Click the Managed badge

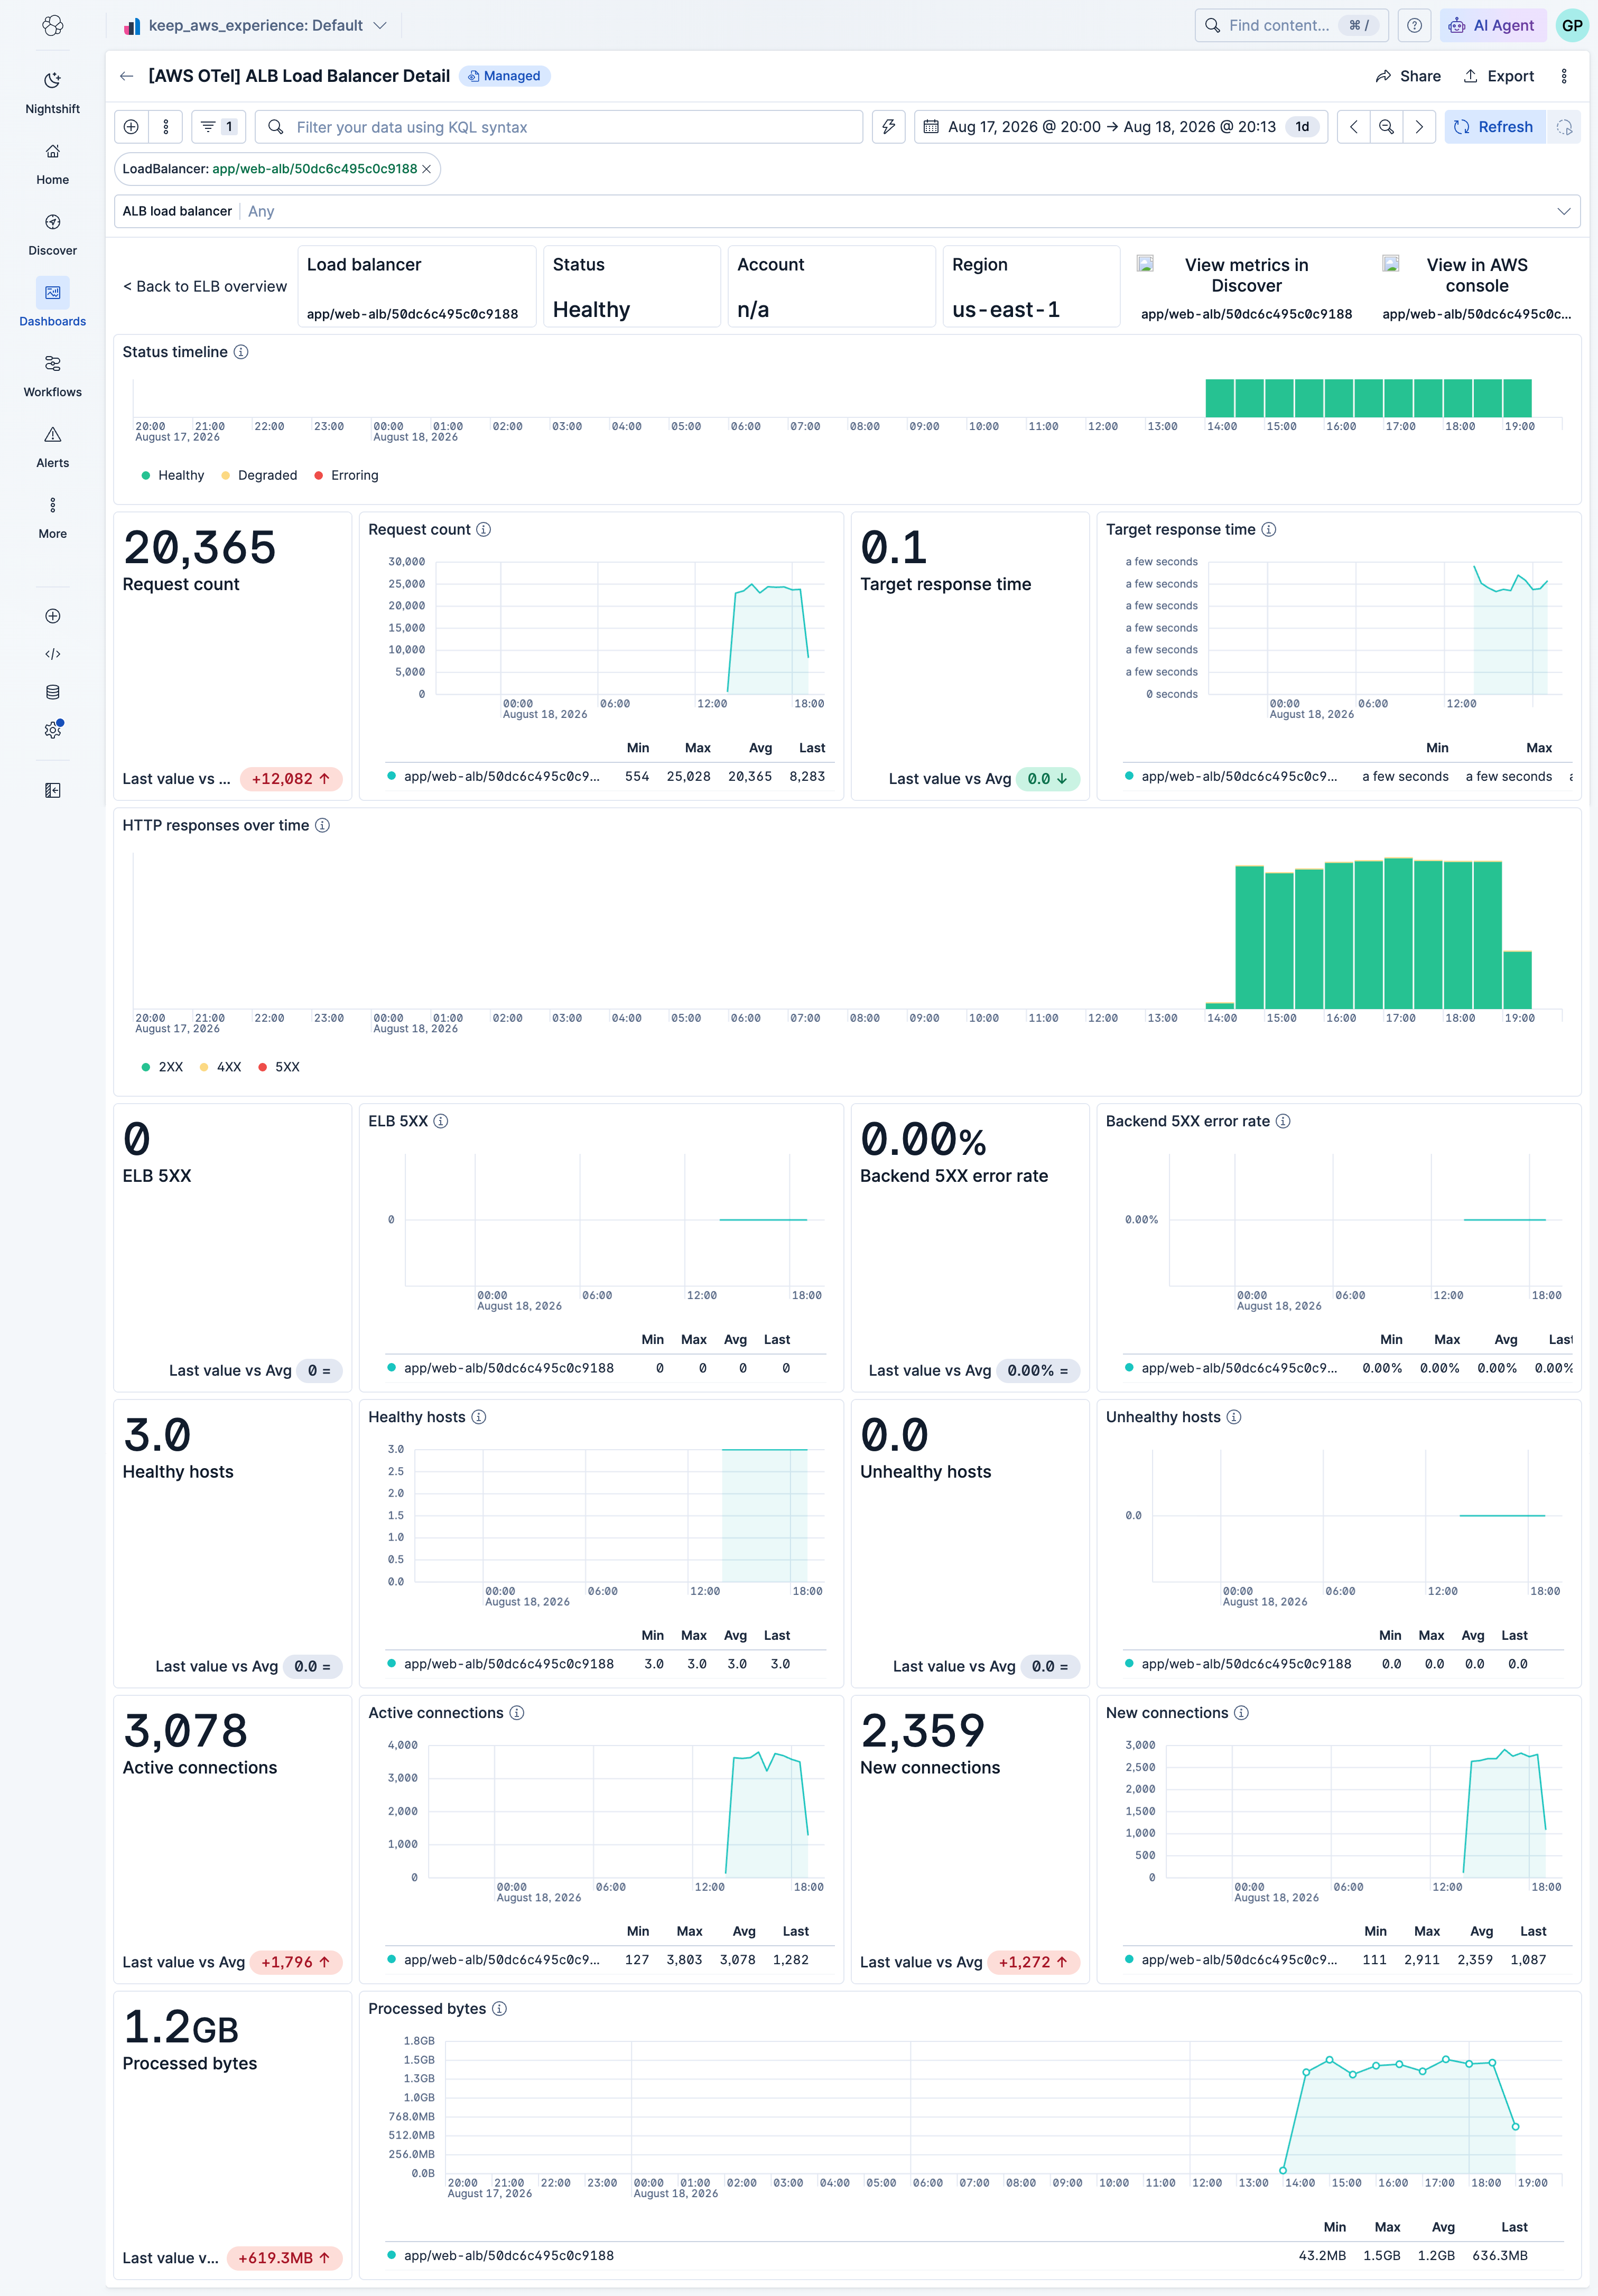505,76
